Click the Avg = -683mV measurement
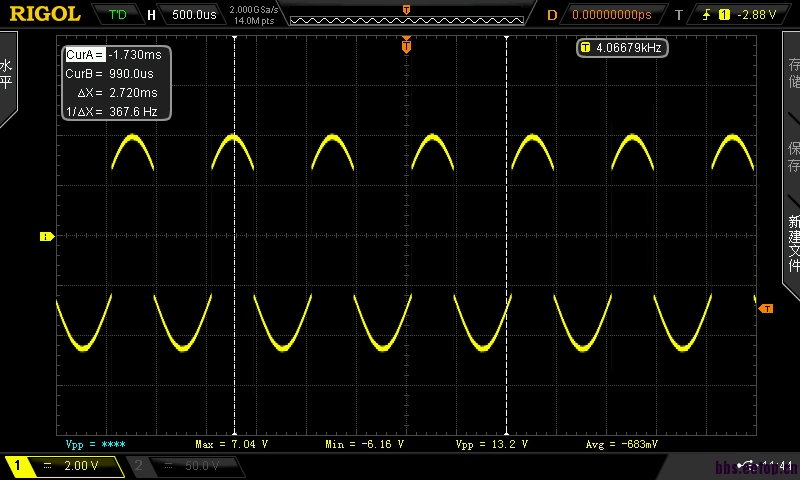800x480 pixels. coord(621,444)
